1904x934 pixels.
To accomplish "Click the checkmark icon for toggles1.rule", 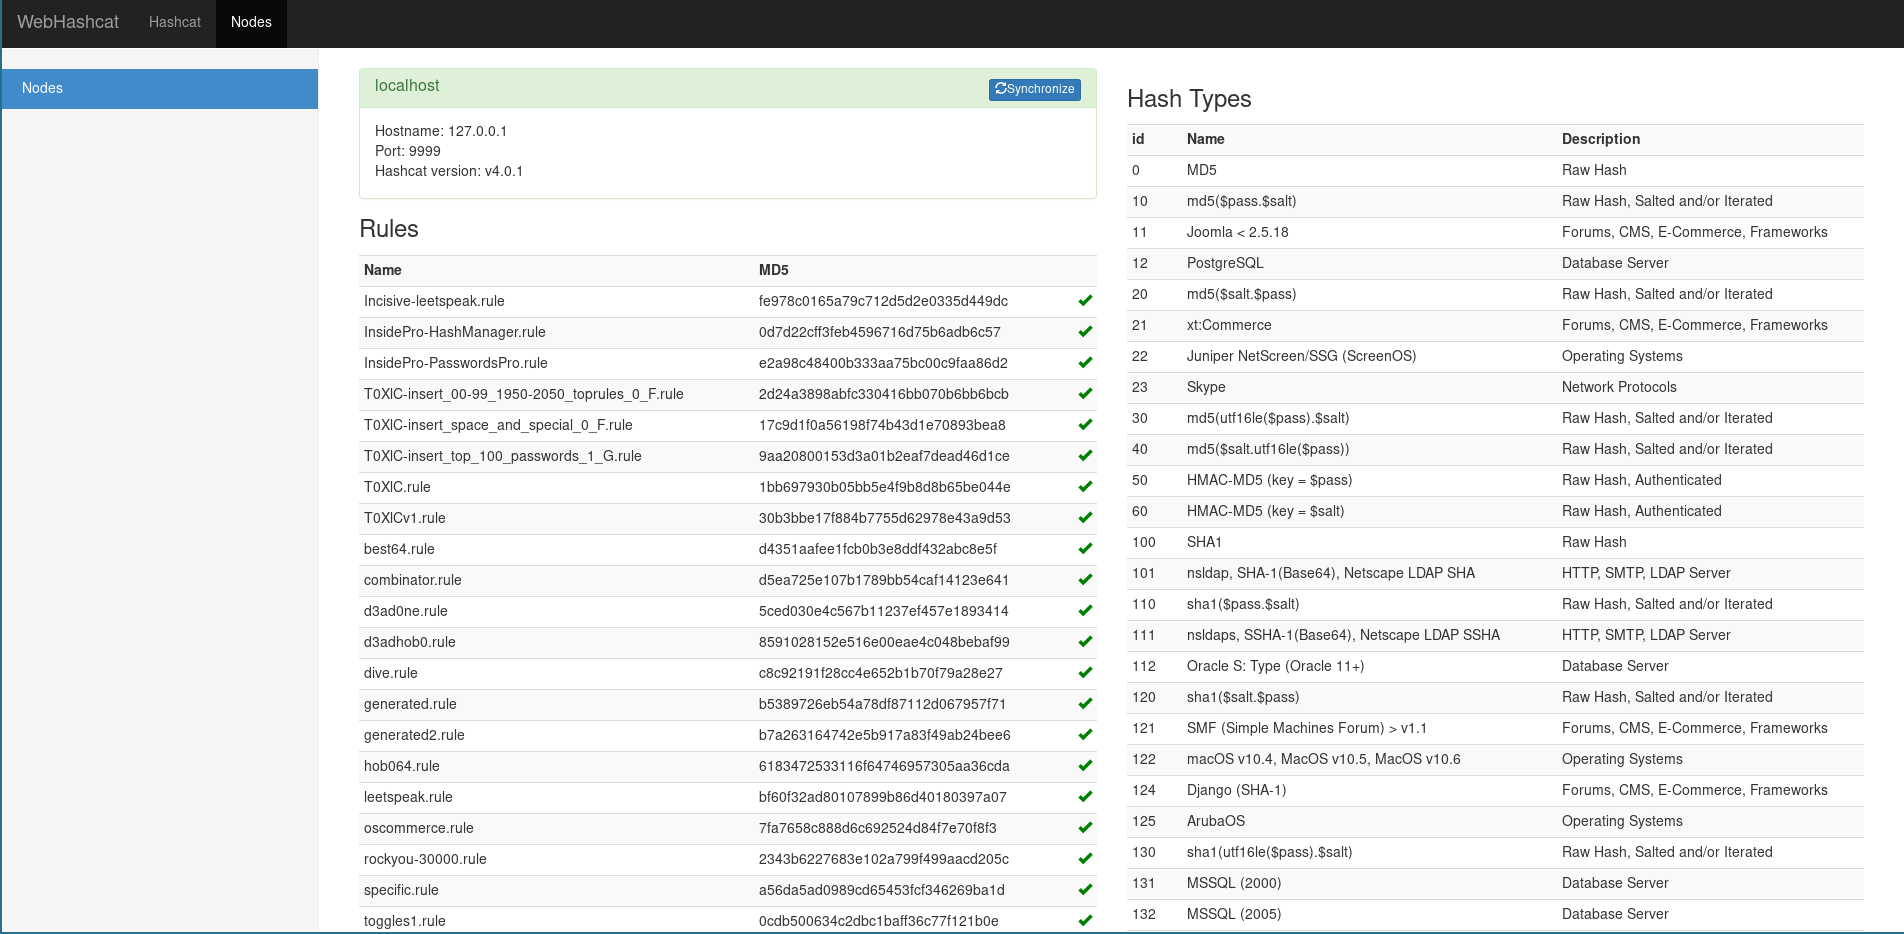I will click(x=1085, y=921).
